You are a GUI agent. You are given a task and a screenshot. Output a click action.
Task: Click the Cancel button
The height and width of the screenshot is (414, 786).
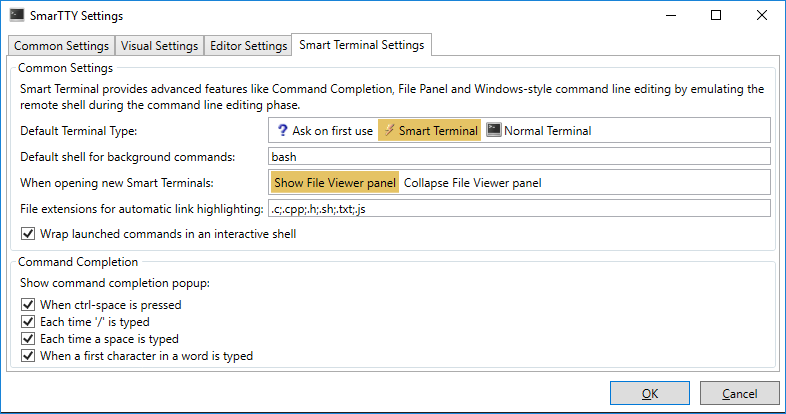(739, 393)
